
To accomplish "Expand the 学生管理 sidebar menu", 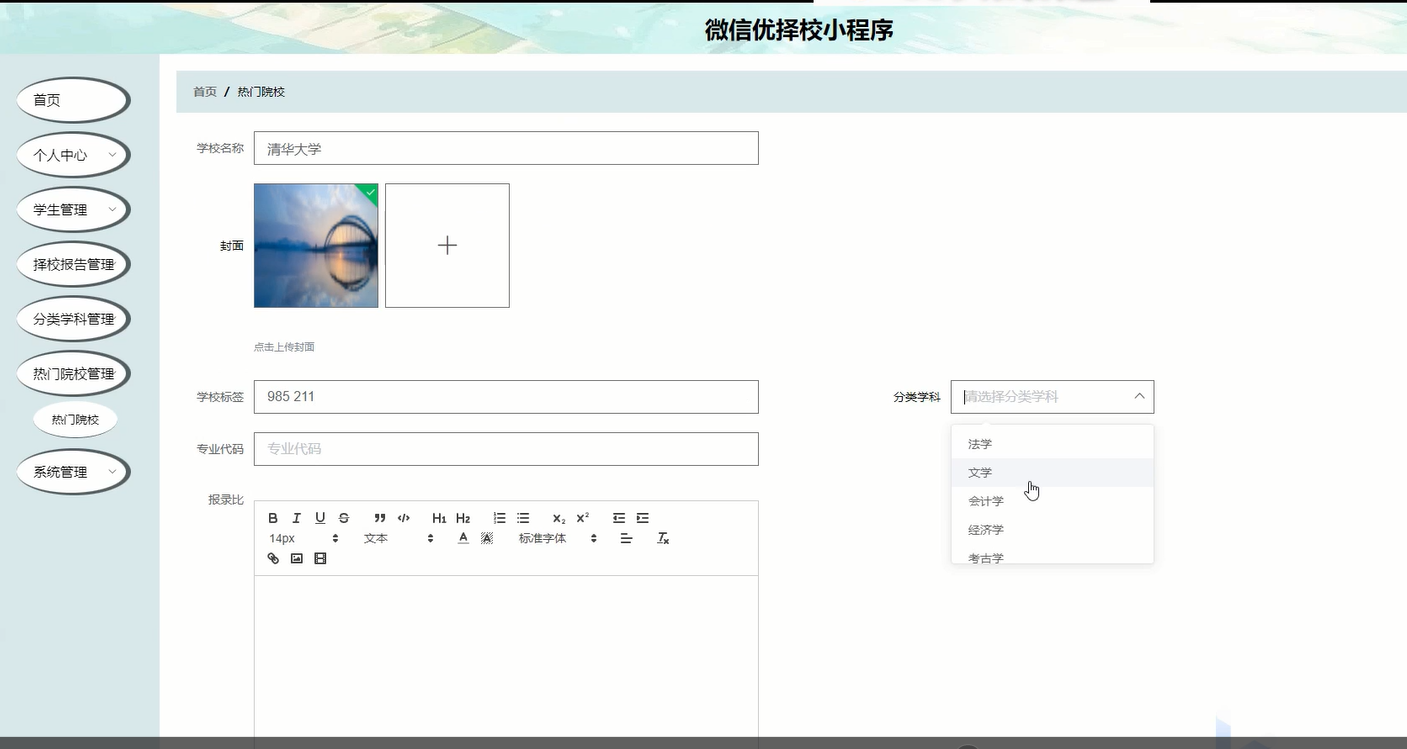I will (73, 210).
